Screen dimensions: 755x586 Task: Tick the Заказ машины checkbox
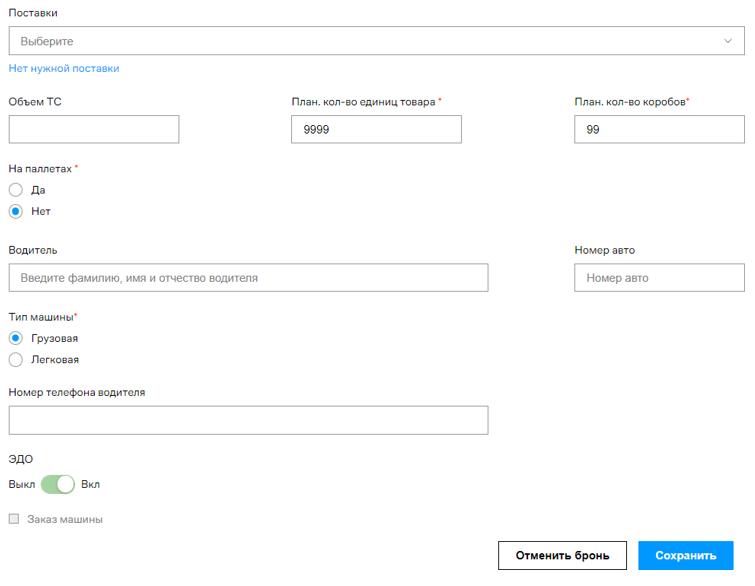[14, 520]
